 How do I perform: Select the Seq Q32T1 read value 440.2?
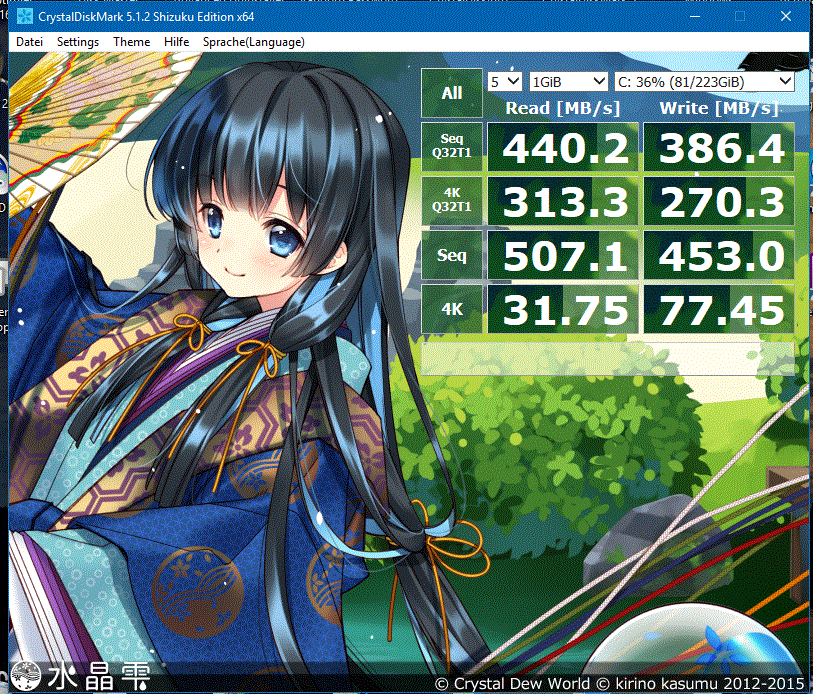[563, 147]
